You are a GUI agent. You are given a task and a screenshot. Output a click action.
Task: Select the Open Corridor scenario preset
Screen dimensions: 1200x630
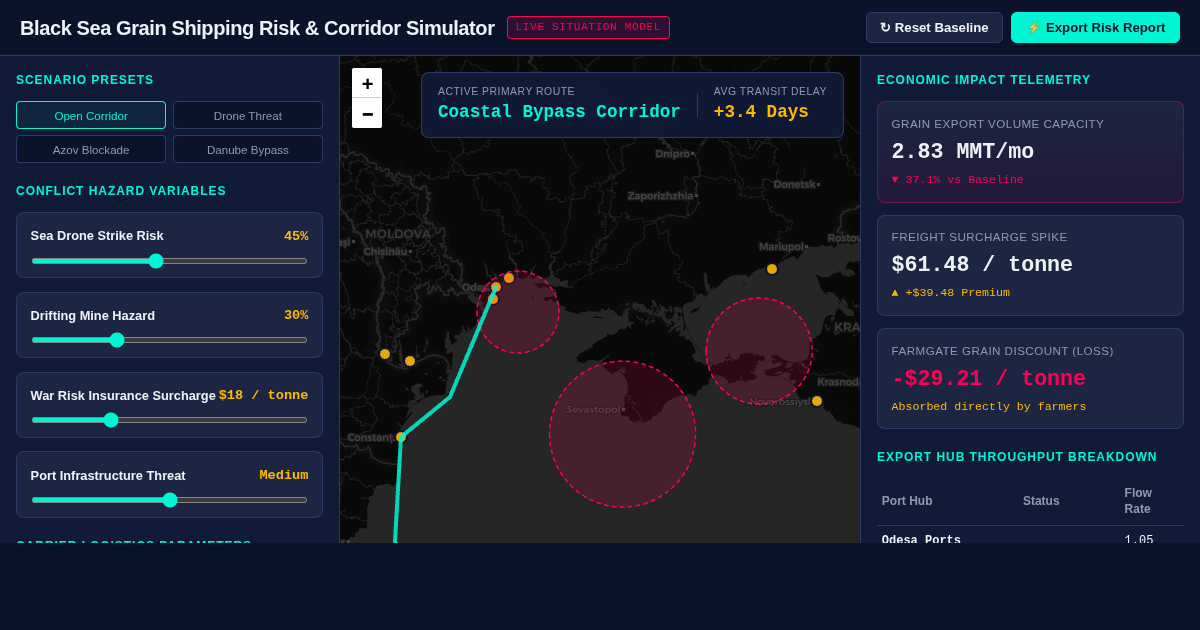[91, 115]
